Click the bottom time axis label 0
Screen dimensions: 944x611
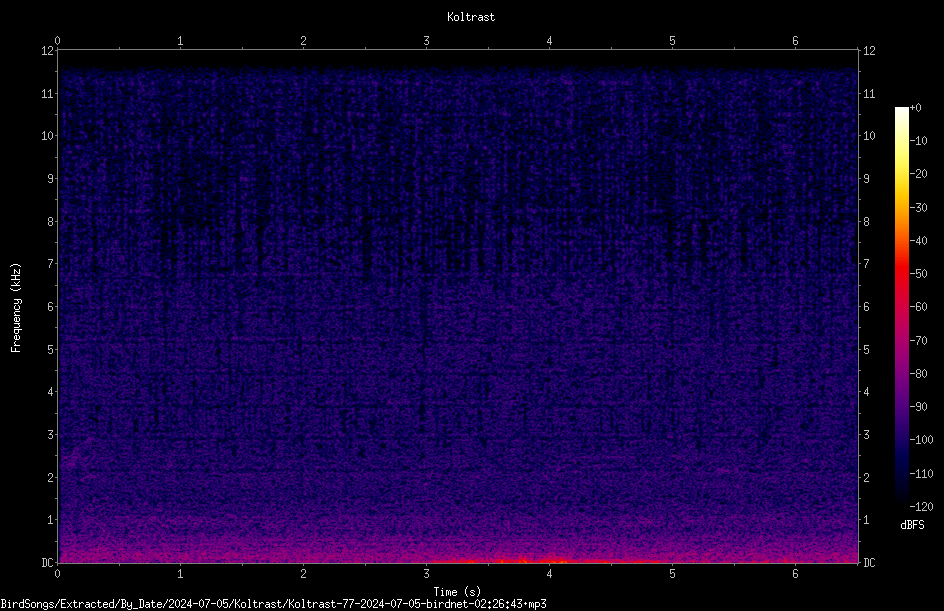[x=57, y=574]
